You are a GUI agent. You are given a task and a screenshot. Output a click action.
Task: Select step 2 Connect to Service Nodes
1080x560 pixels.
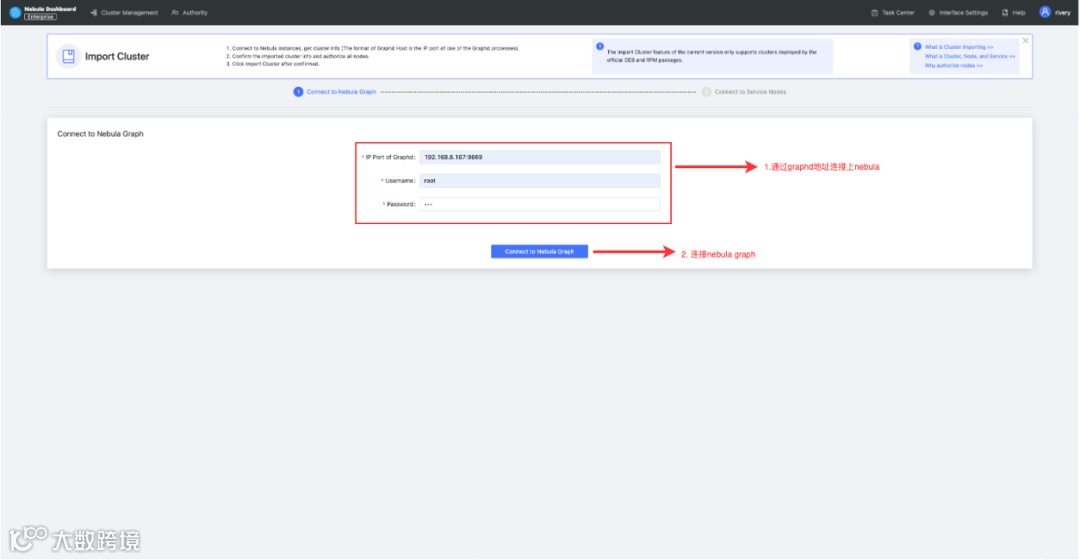(744, 92)
